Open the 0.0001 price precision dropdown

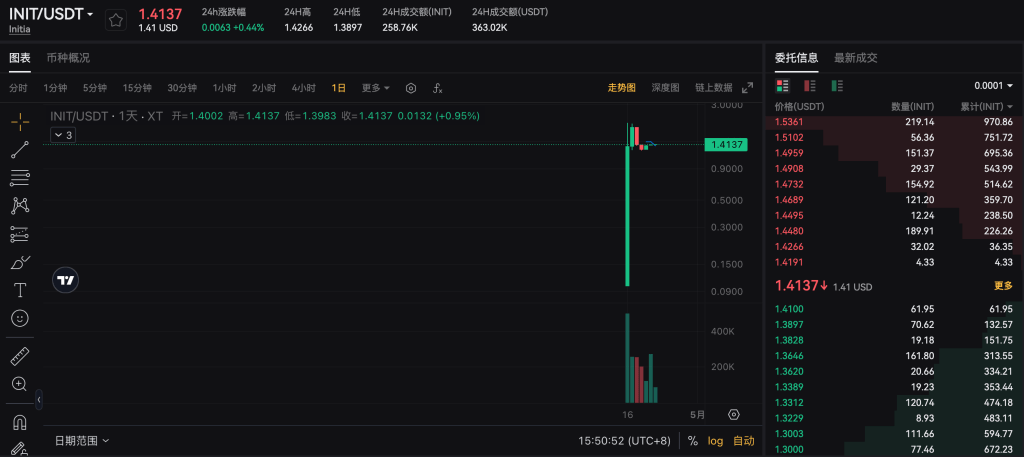(x=993, y=86)
